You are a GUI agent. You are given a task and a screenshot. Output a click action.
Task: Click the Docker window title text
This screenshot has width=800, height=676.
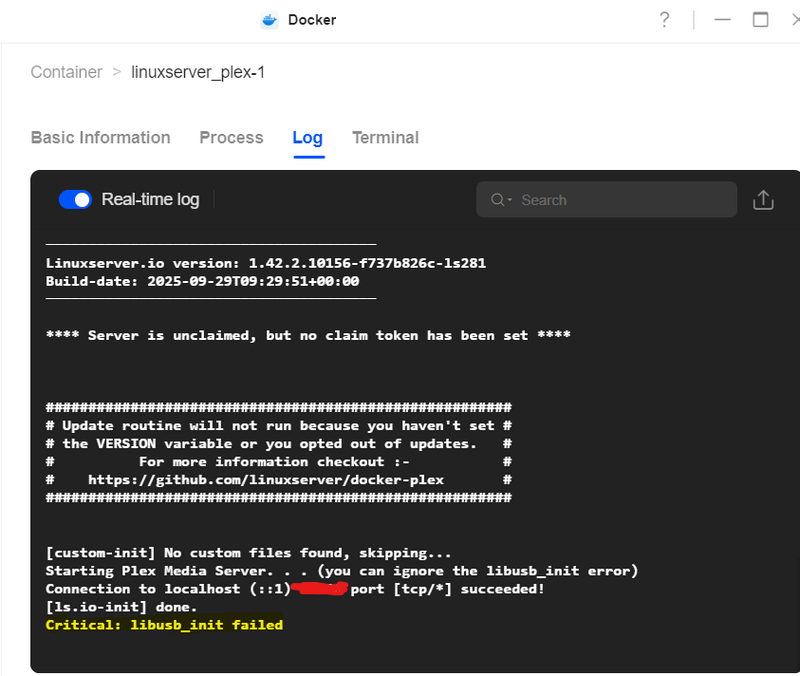pyautogui.click(x=312, y=20)
